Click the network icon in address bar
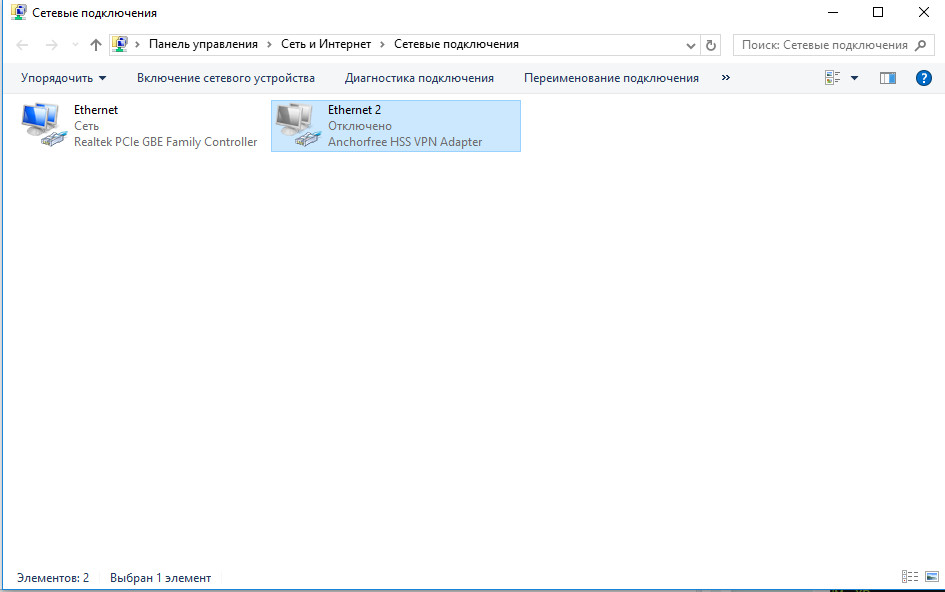Image resolution: width=945 pixels, height=592 pixels. point(120,44)
